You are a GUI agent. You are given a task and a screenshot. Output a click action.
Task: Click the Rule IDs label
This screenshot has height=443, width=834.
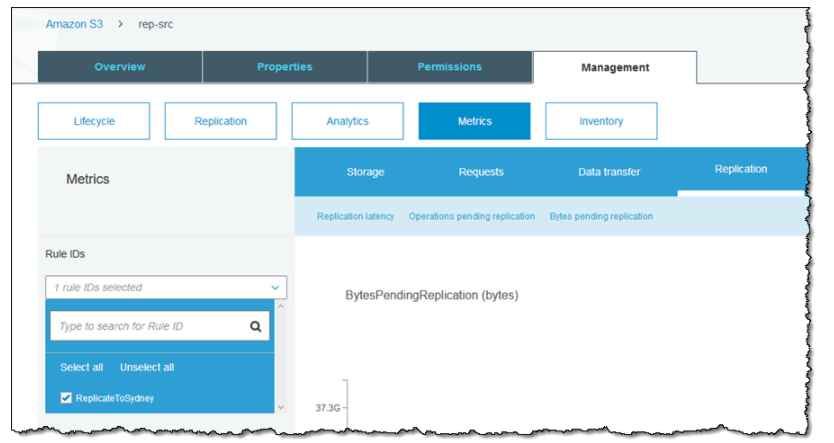point(65,254)
